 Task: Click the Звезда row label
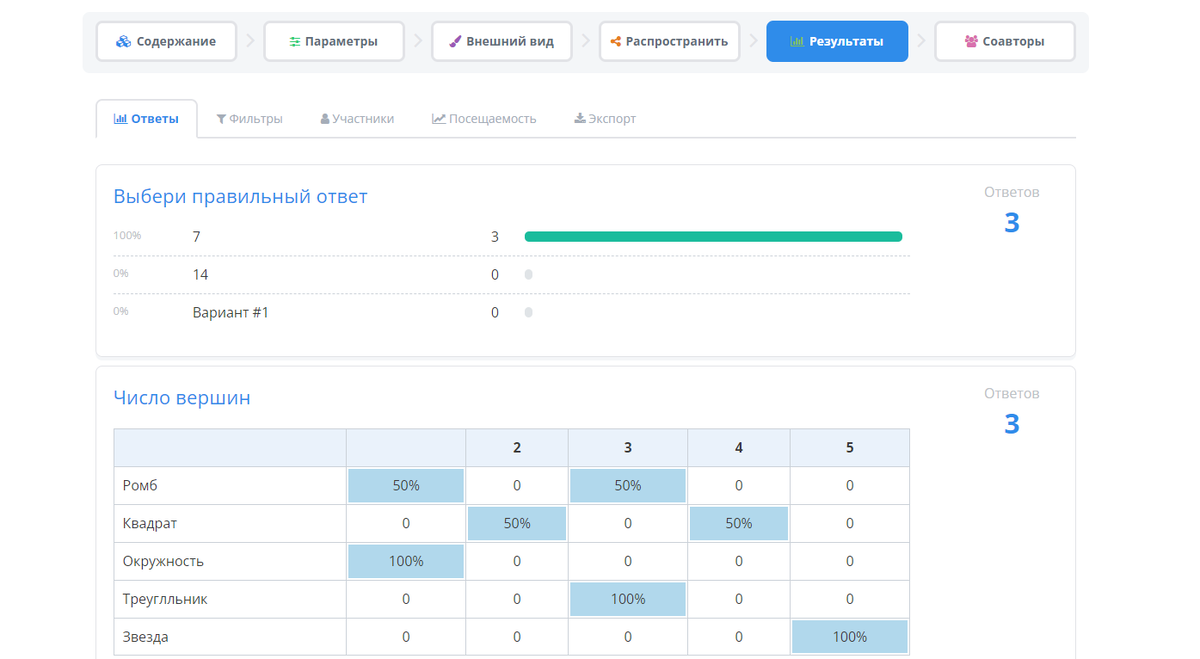146,638
